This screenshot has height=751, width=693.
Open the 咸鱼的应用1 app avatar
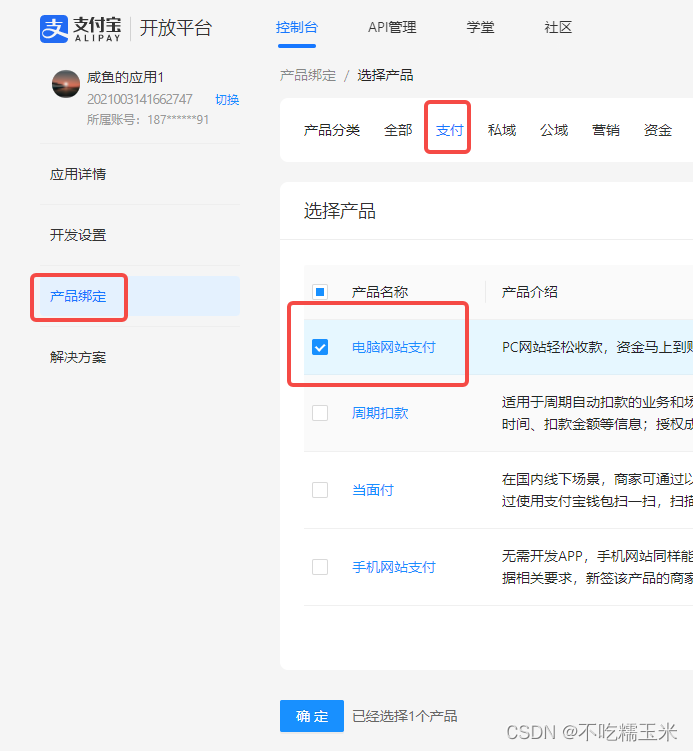tap(66, 84)
